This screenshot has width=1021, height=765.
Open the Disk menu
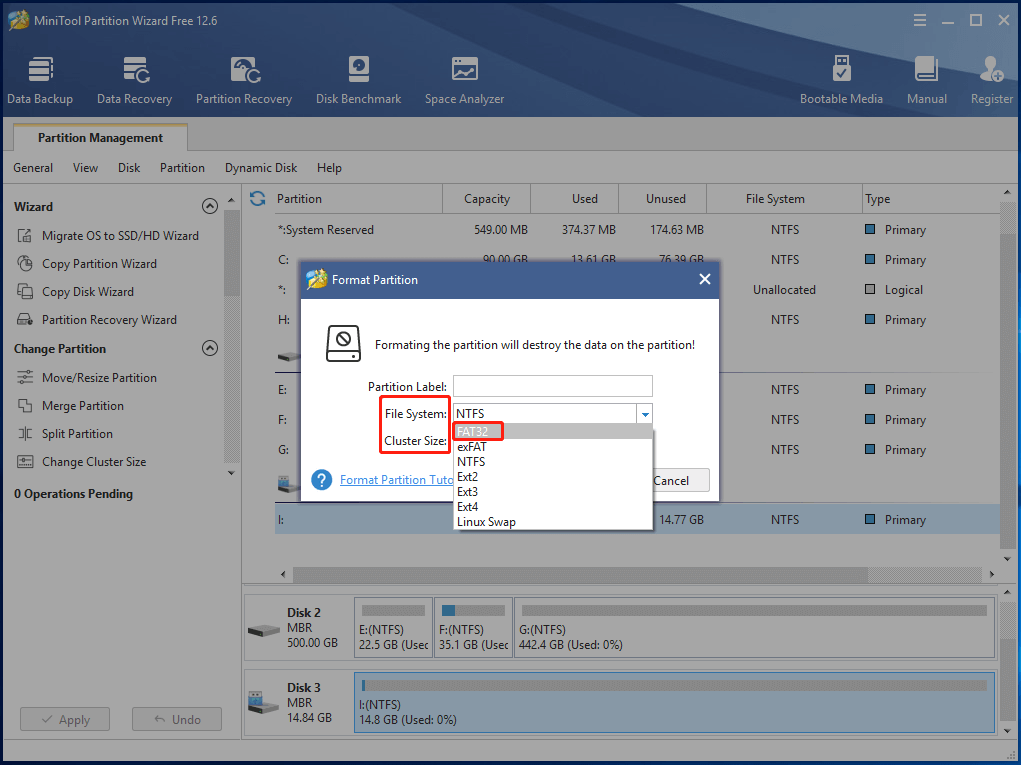coord(128,167)
